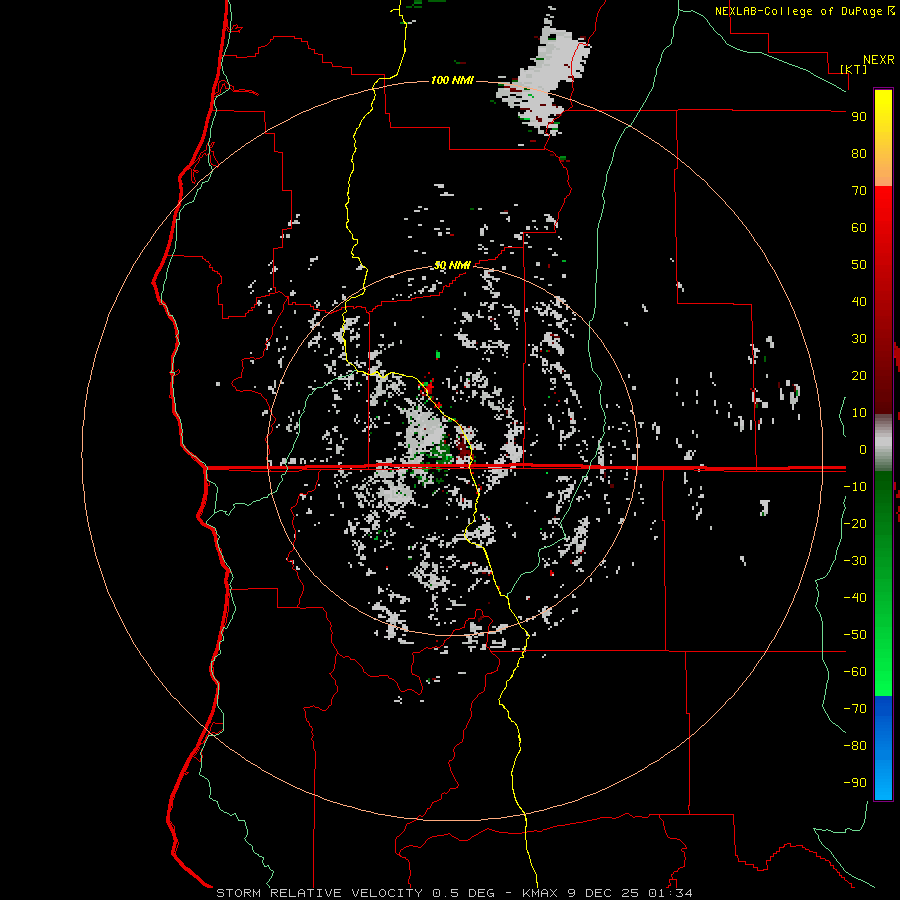
Task: Click the gray zero-velocity segment of color bar
Action: pyautogui.click(x=883, y=443)
